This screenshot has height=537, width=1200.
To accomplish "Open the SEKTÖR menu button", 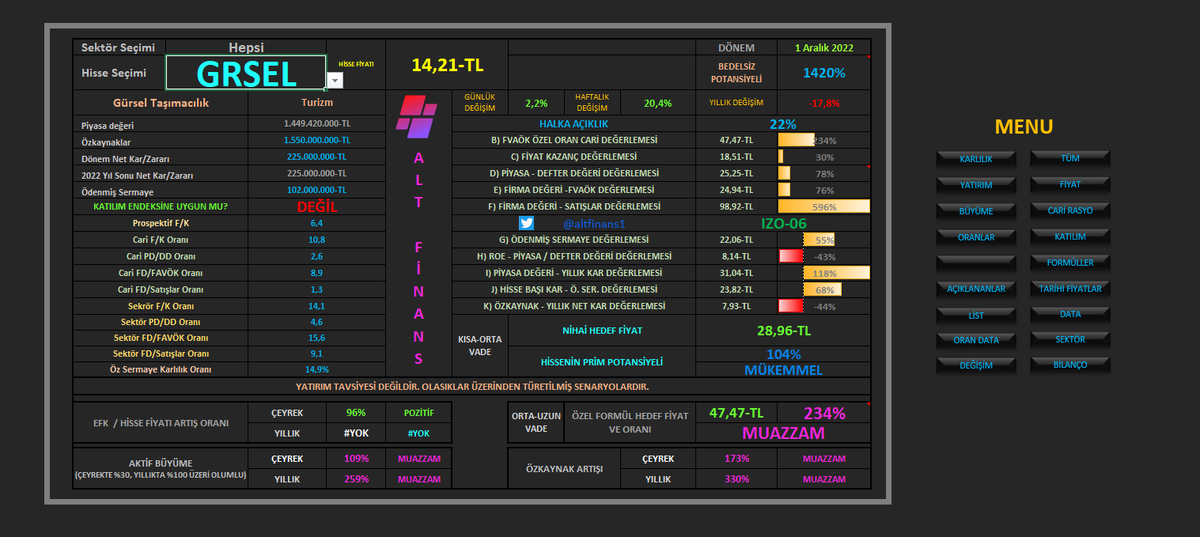I will (1070, 339).
